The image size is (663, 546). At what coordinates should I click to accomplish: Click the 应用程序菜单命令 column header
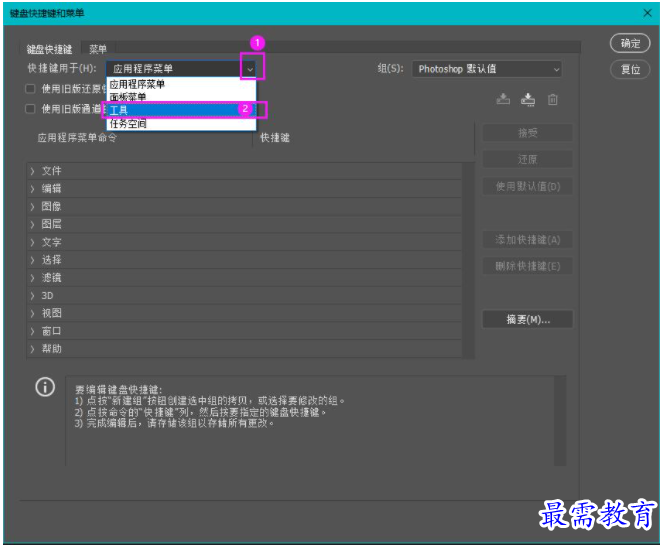77,137
